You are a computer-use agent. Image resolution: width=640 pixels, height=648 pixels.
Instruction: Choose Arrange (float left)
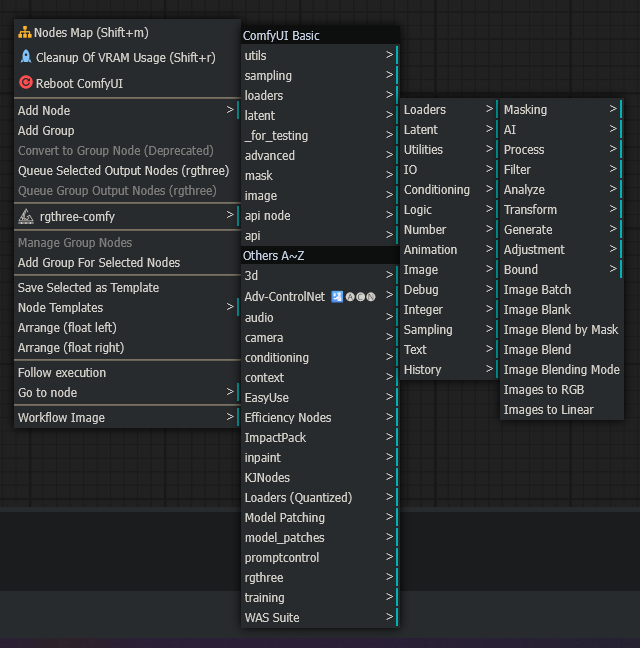[x=71, y=327]
